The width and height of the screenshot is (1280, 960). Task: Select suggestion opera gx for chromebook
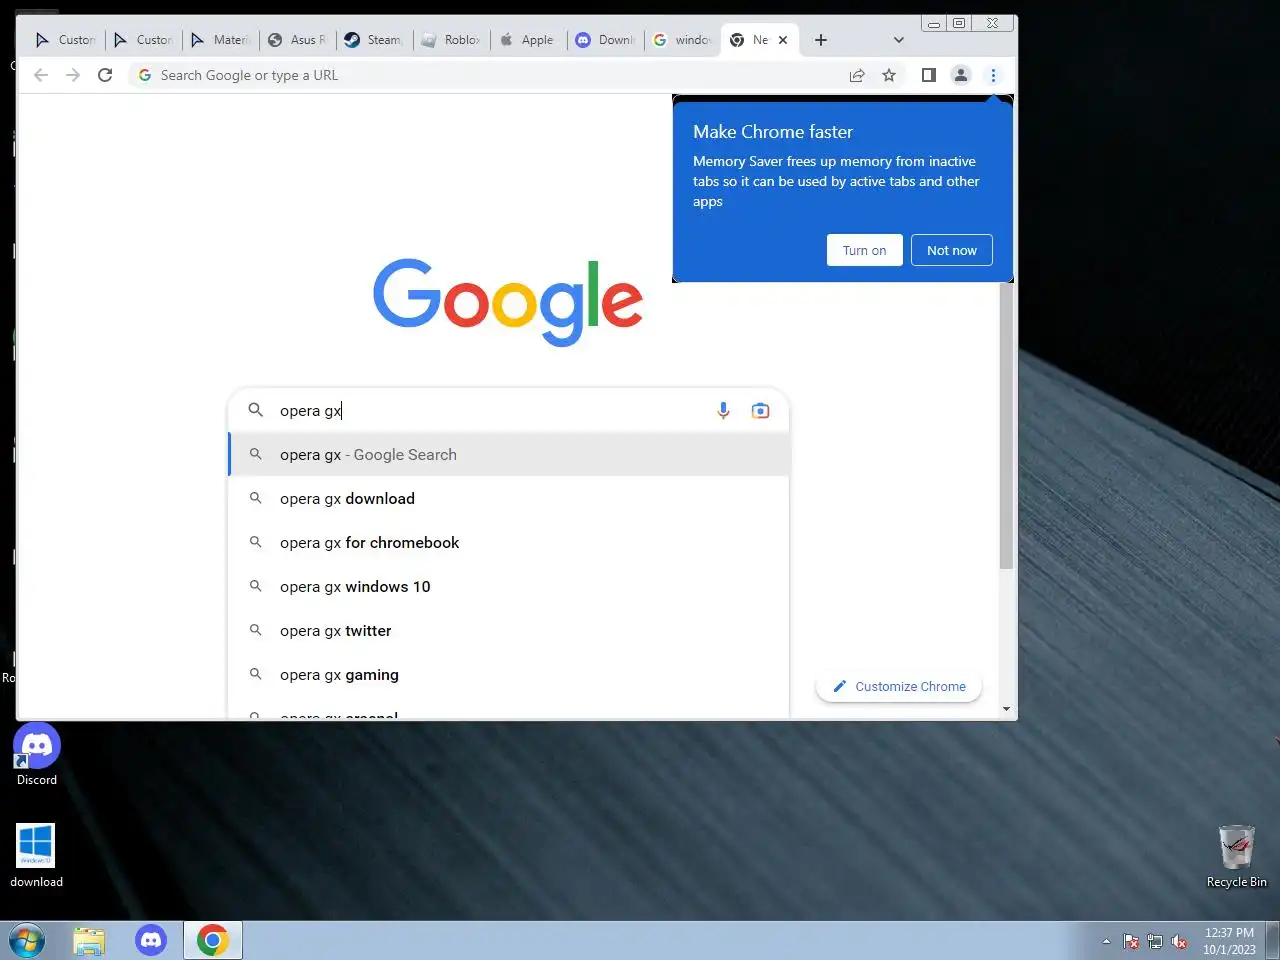509,542
